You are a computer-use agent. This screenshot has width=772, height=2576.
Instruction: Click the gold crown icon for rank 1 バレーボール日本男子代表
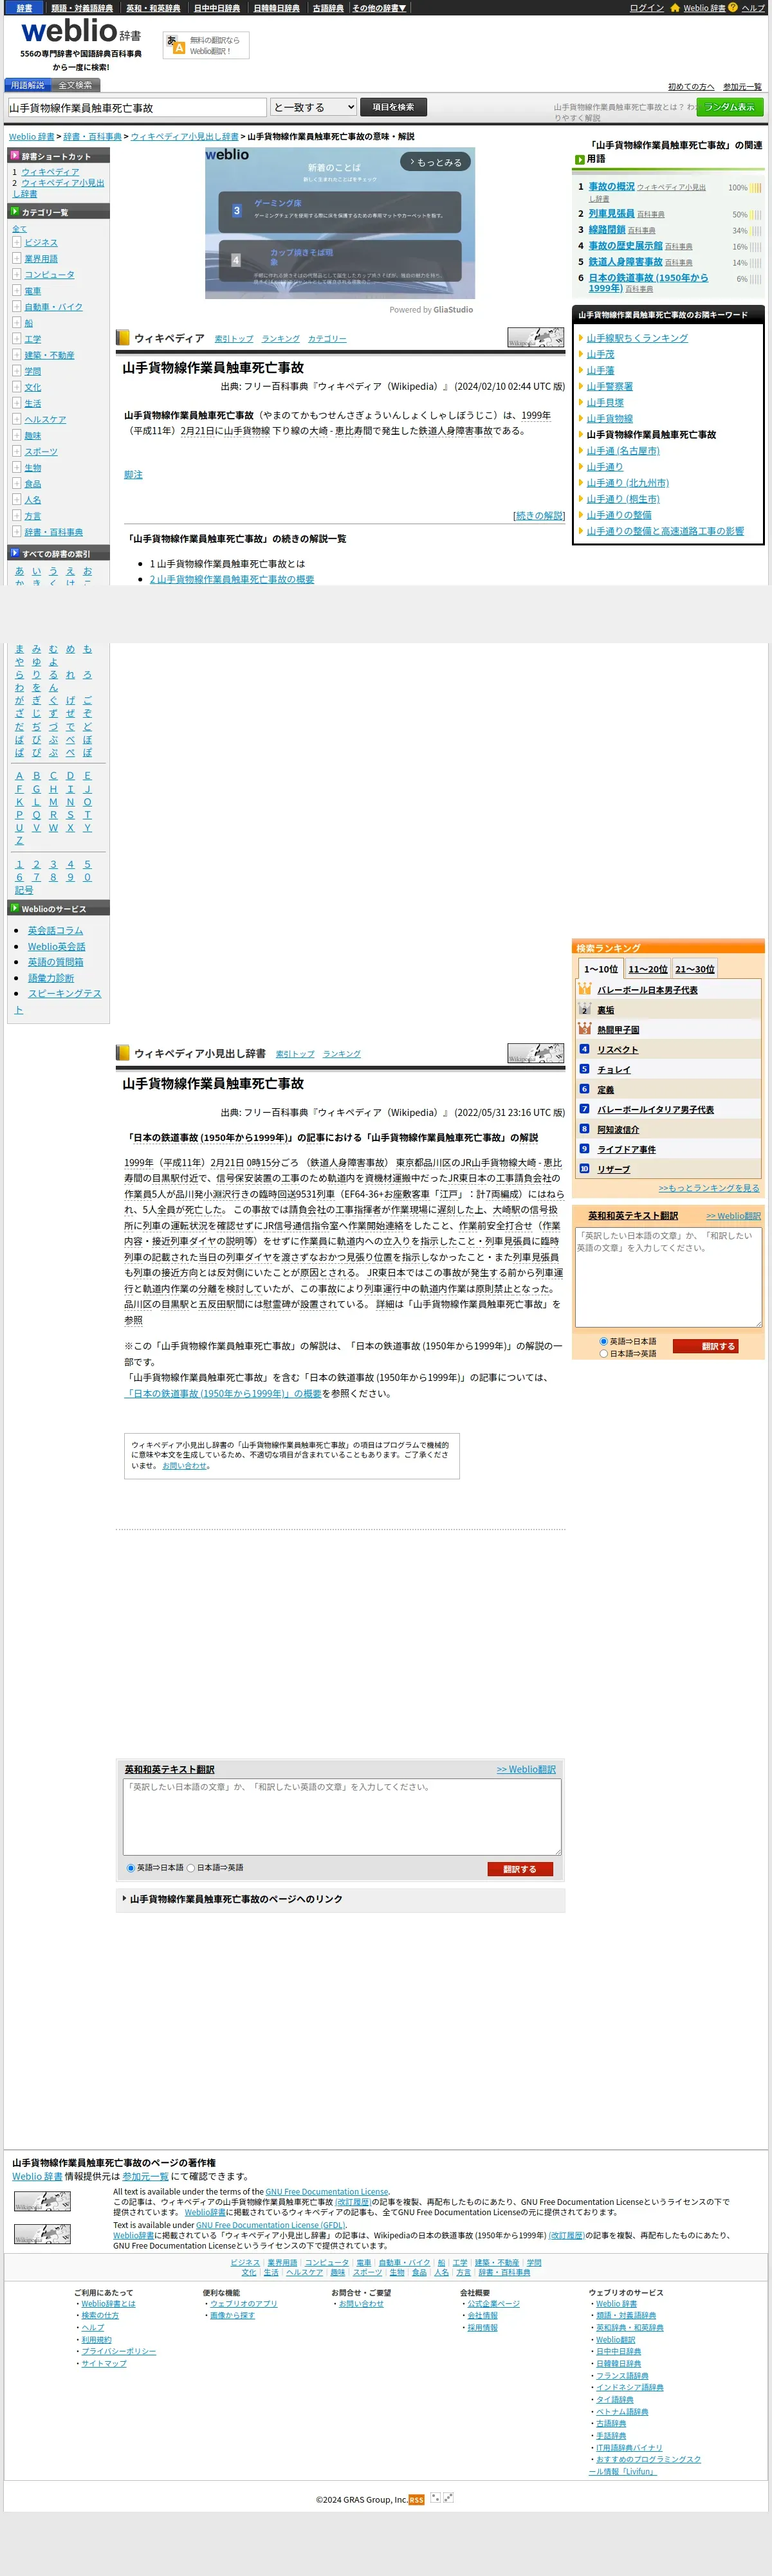585,989
